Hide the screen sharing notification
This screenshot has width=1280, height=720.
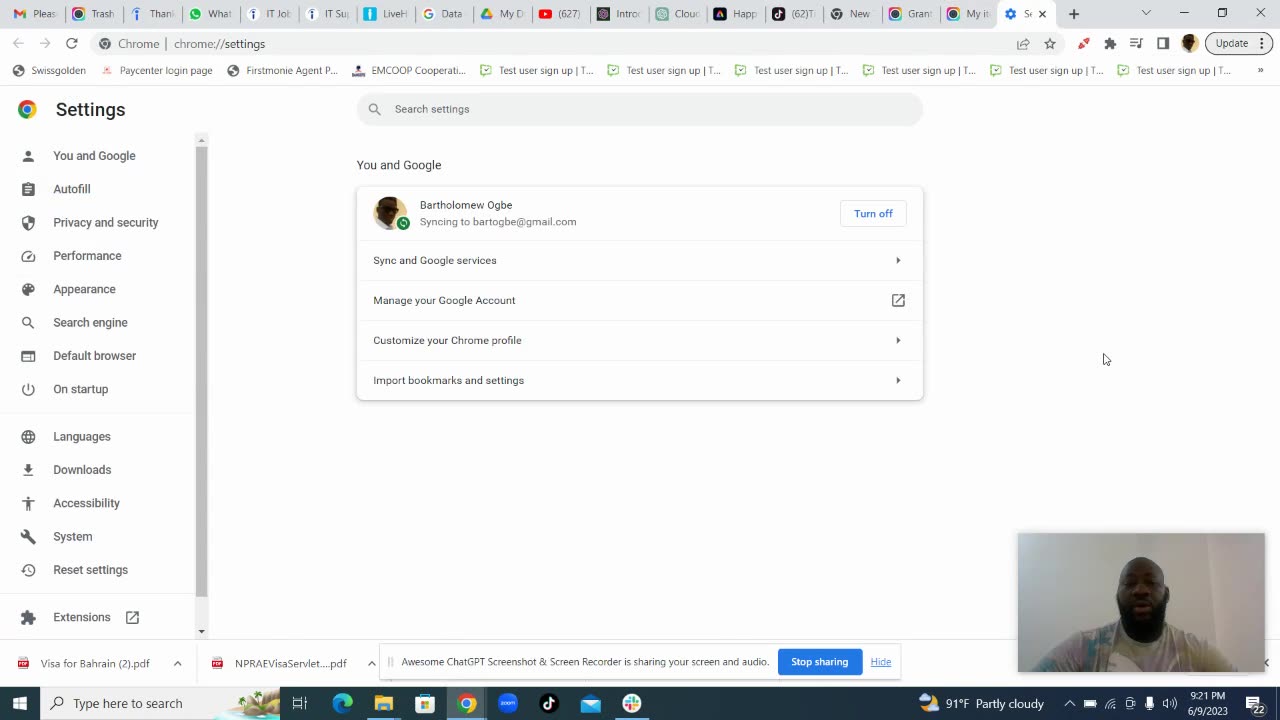click(880, 662)
